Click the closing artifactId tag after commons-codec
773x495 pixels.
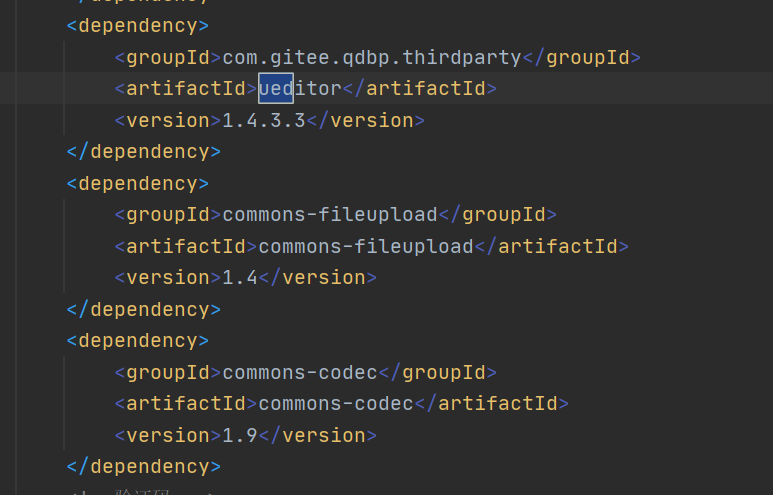click(492, 404)
